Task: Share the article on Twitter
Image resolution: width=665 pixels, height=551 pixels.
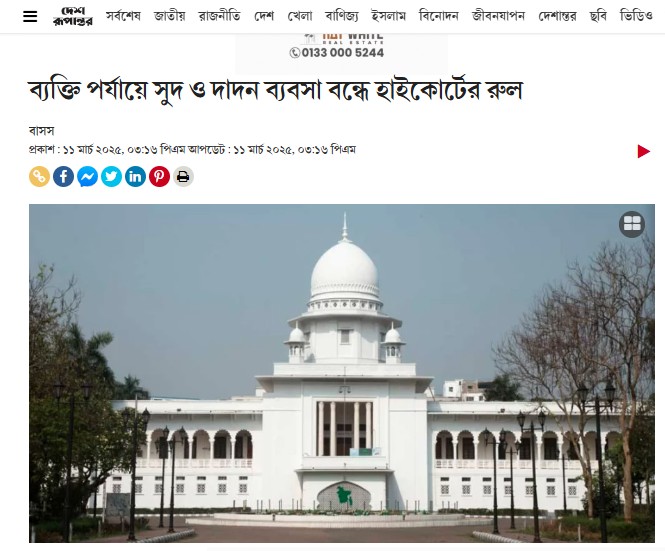Action: (112, 176)
